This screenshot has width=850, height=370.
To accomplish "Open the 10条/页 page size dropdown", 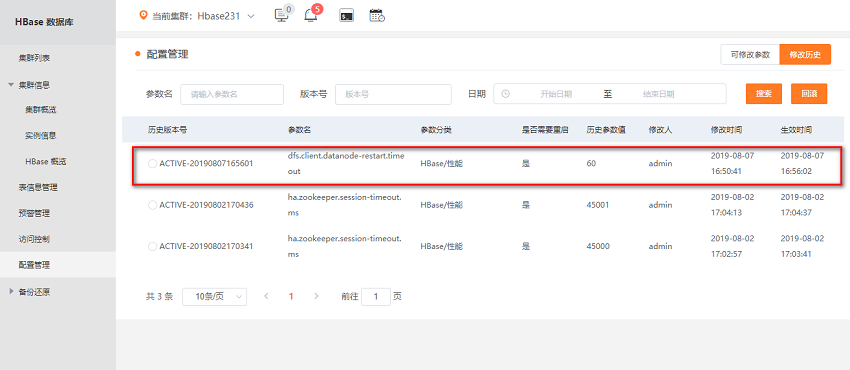I will point(215,297).
